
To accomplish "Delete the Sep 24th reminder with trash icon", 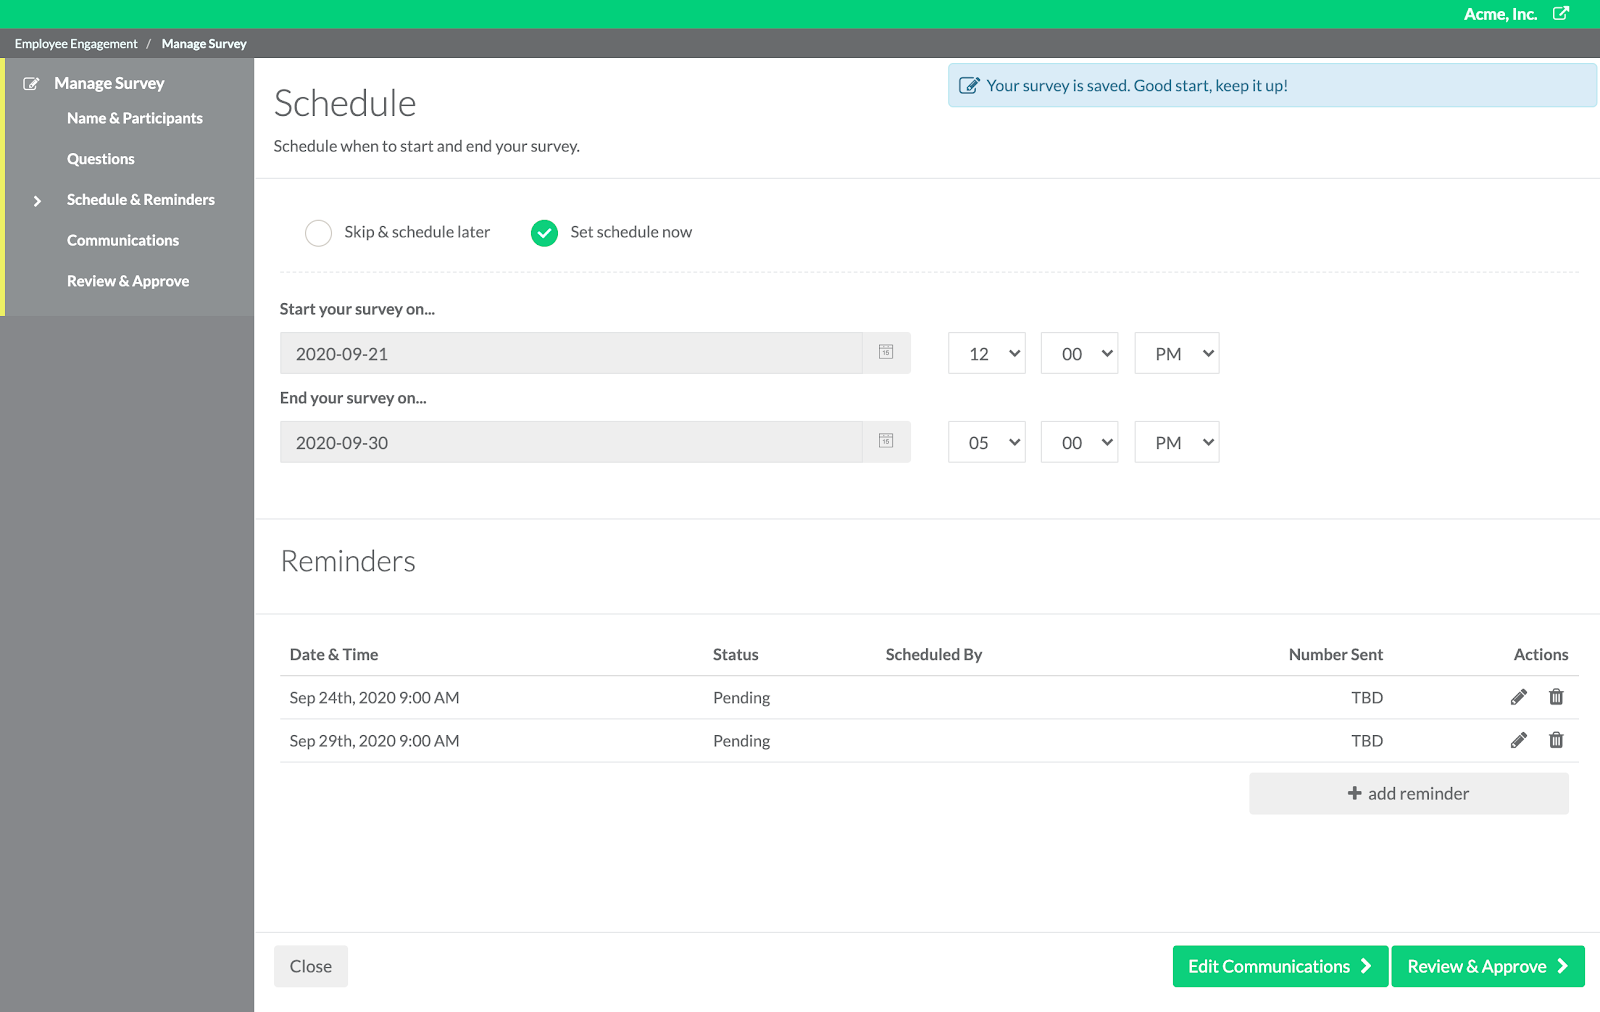I will 1556,697.
